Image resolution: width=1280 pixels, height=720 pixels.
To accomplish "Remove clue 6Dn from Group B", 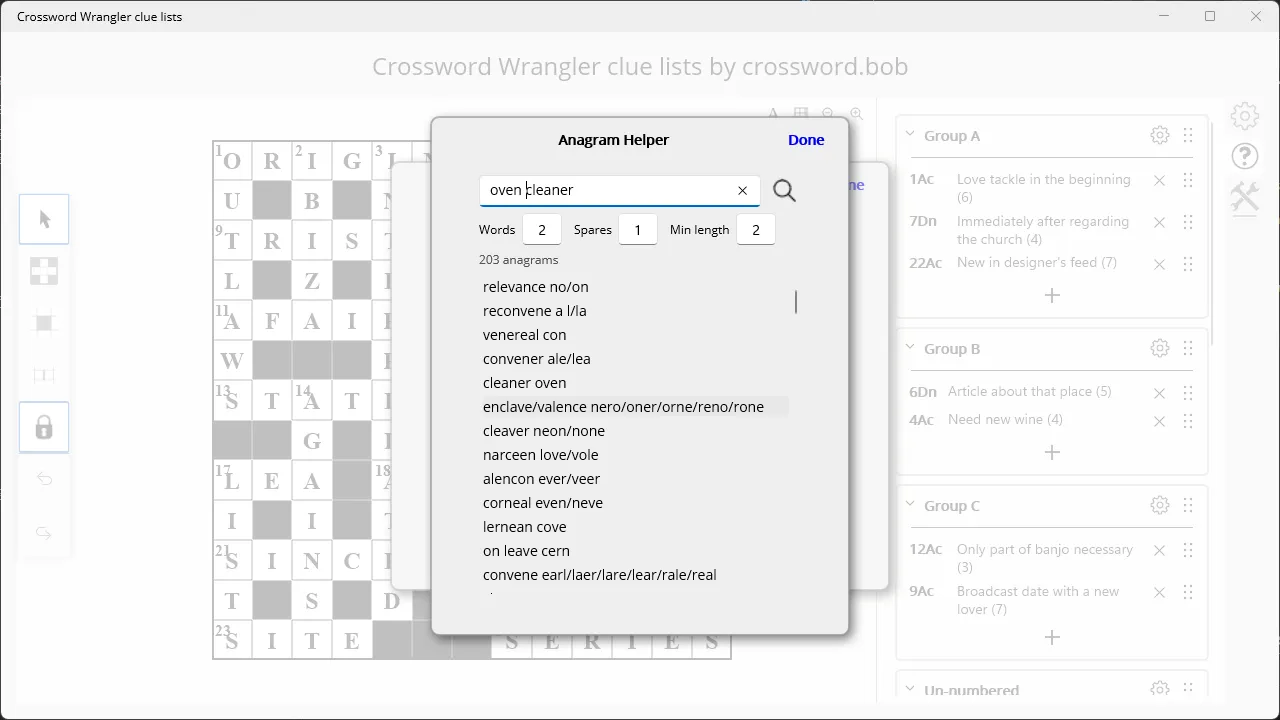I will (x=1159, y=393).
